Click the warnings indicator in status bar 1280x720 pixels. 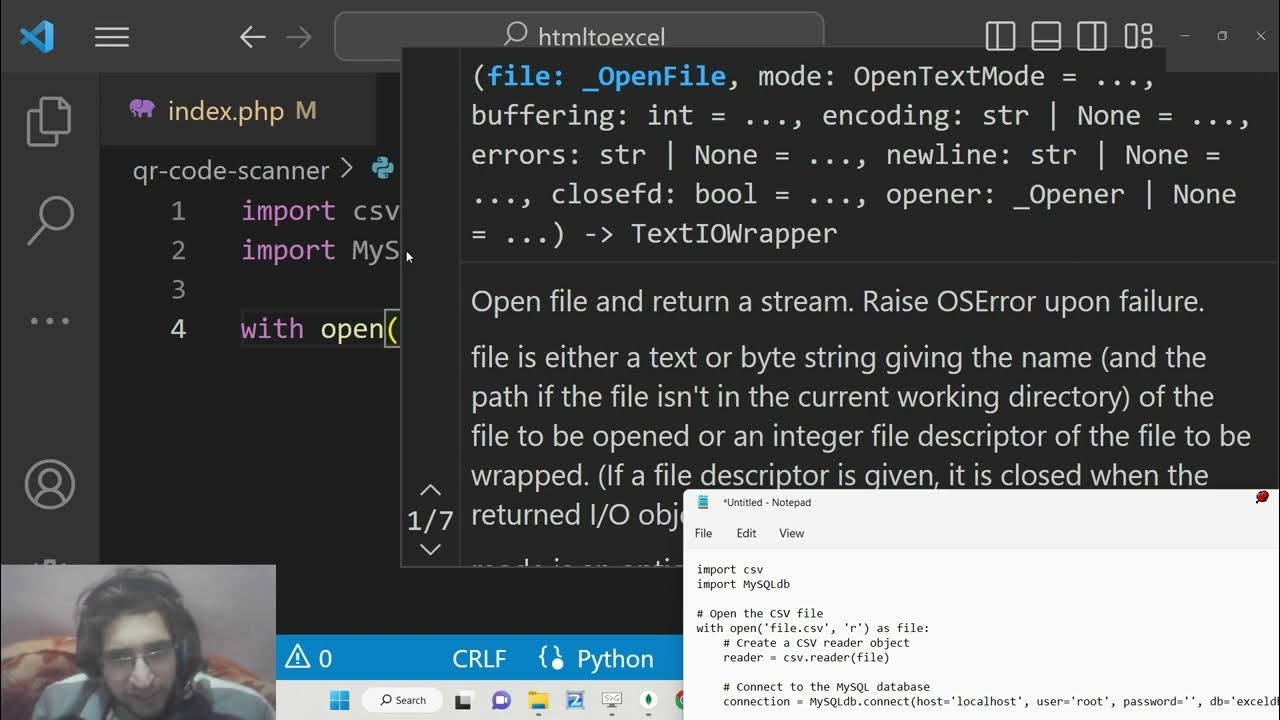pos(309,659)
